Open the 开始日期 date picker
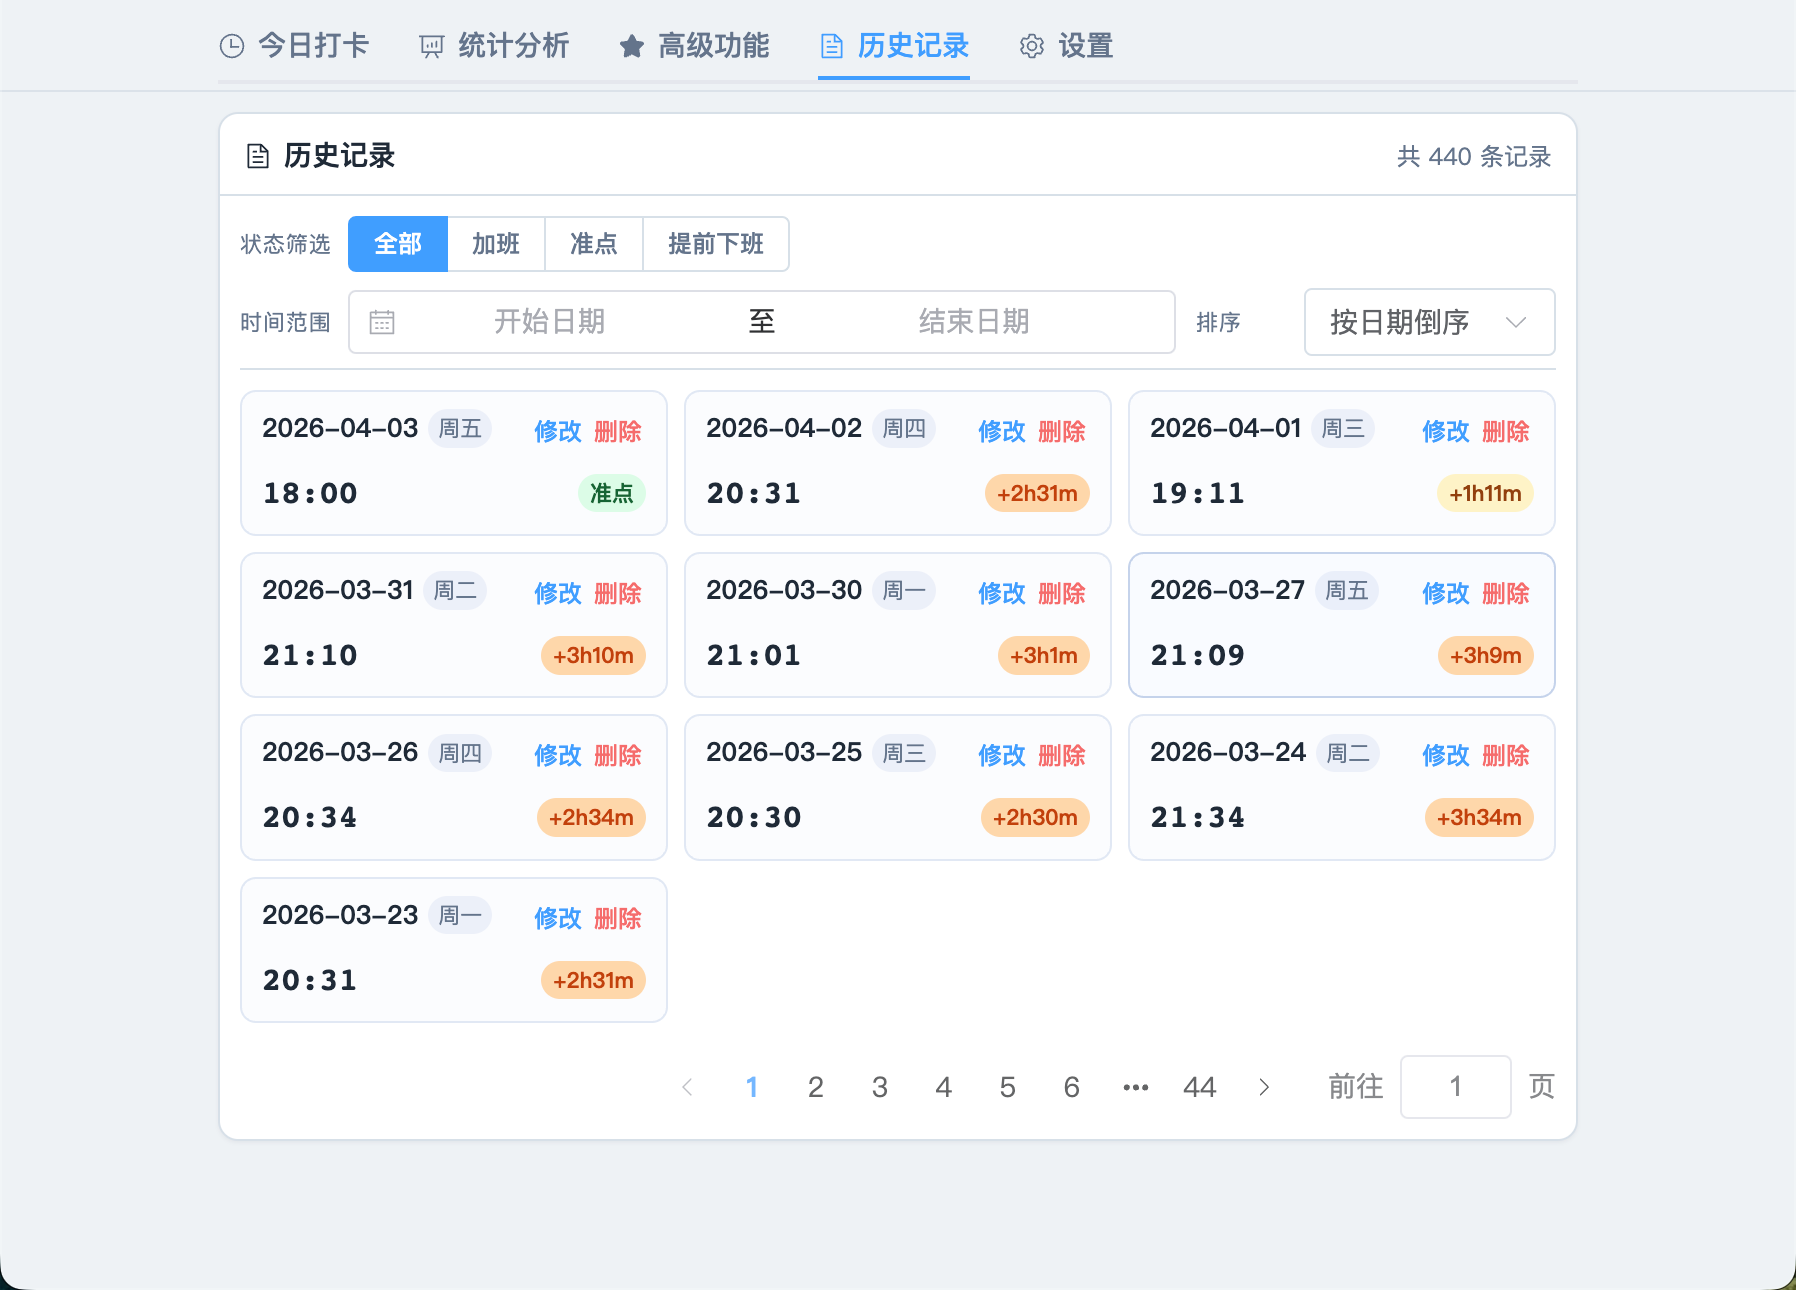This screenshot has height=1290, width=1796. pyautogui.click(x=549, y=322)
